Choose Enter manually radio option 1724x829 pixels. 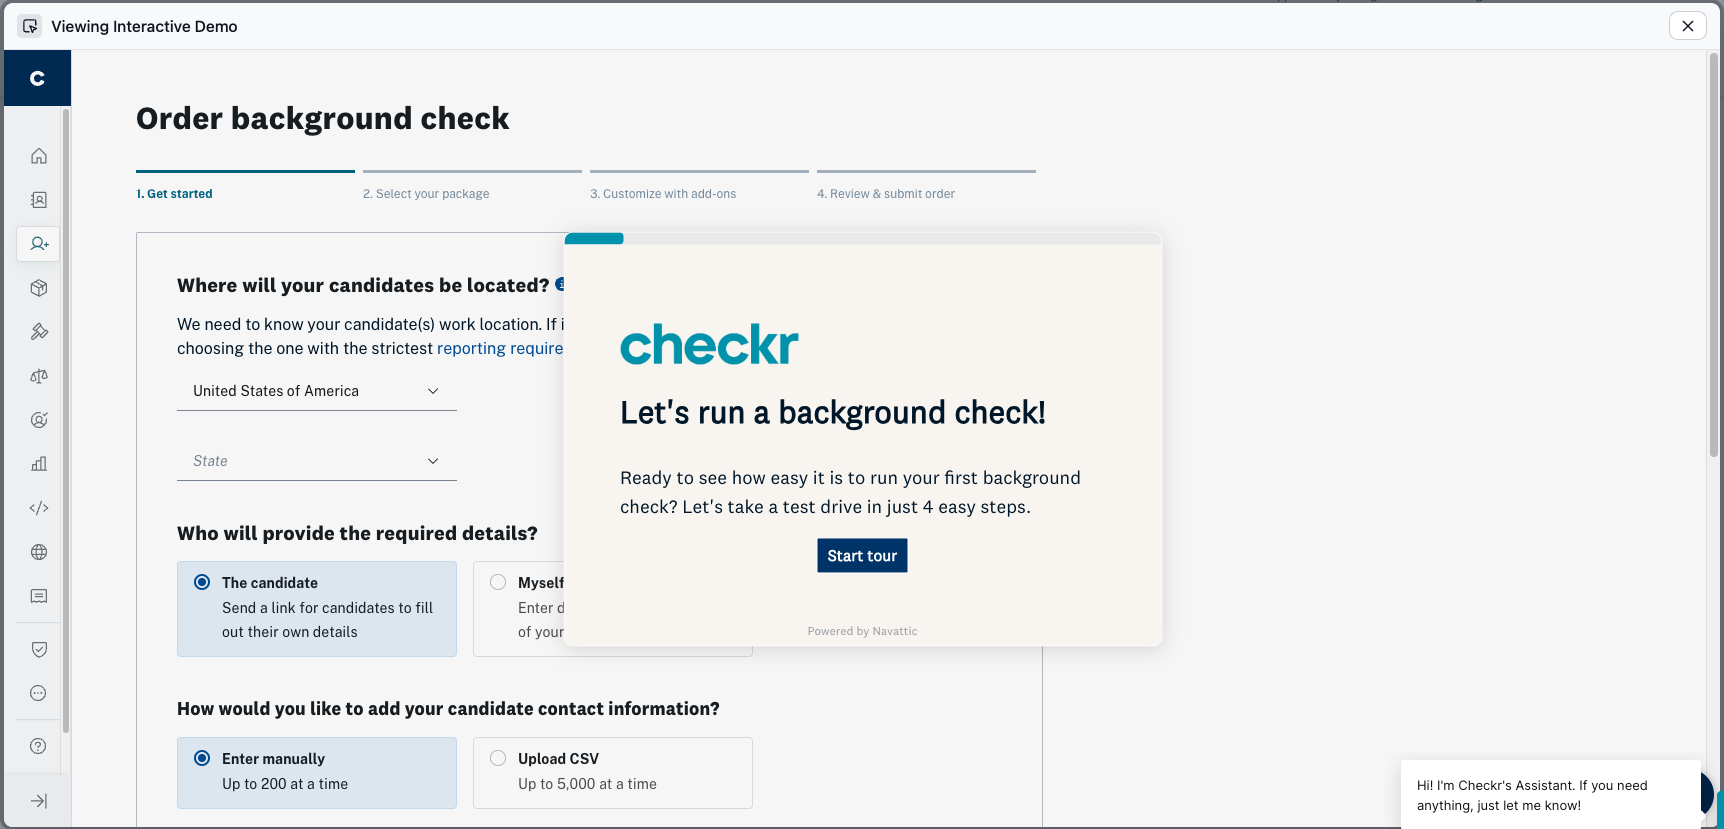point(202,758)
